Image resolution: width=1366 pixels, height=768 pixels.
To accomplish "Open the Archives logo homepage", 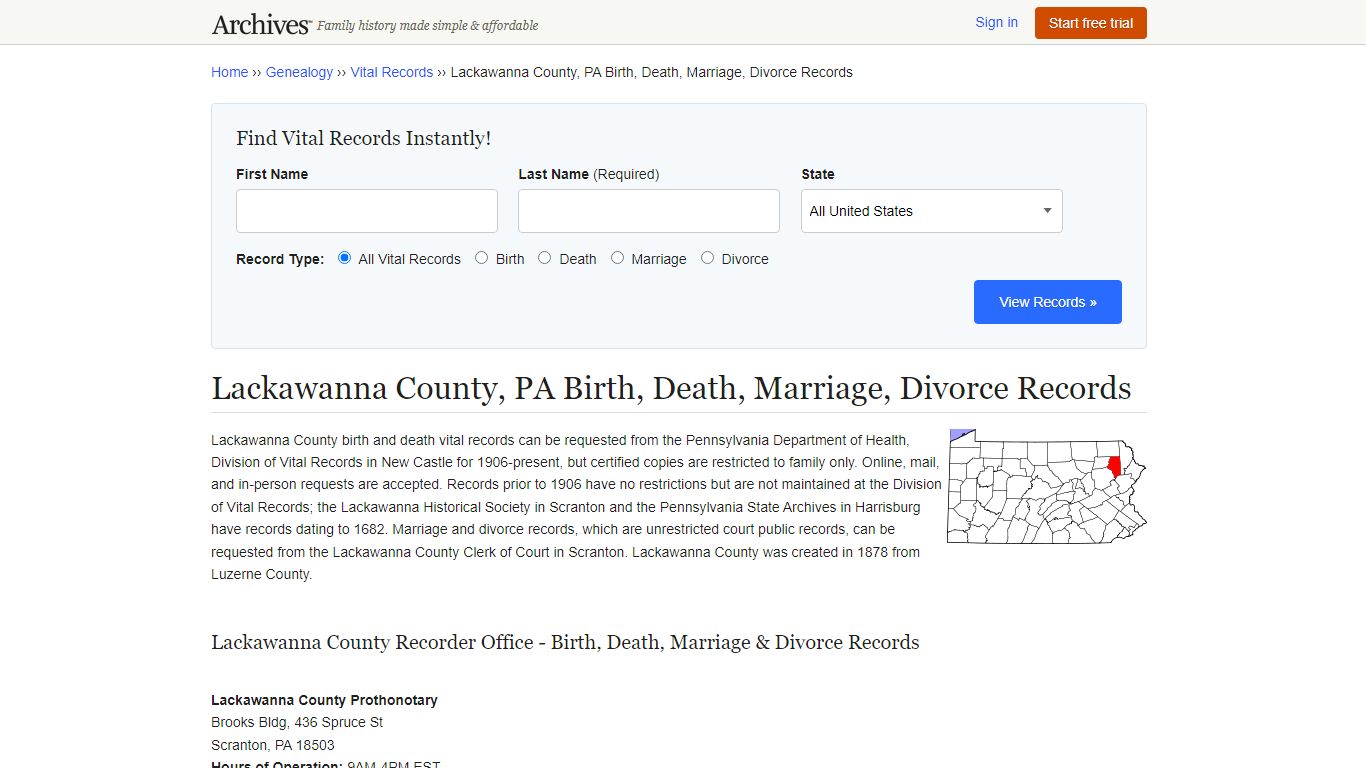I will pyautogui.click(x=261, y=24).
